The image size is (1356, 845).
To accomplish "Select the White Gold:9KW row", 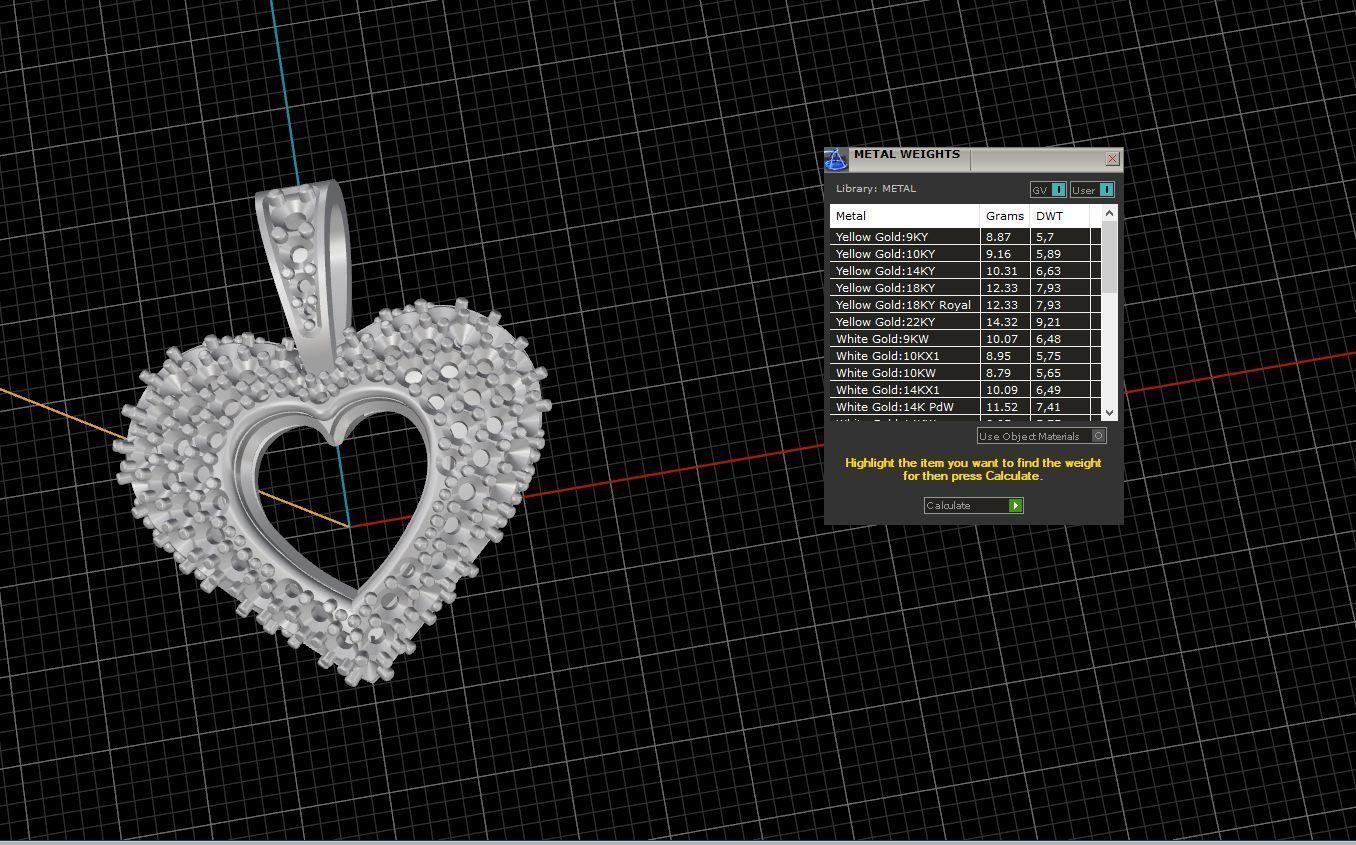I will [x=965, y=339].
